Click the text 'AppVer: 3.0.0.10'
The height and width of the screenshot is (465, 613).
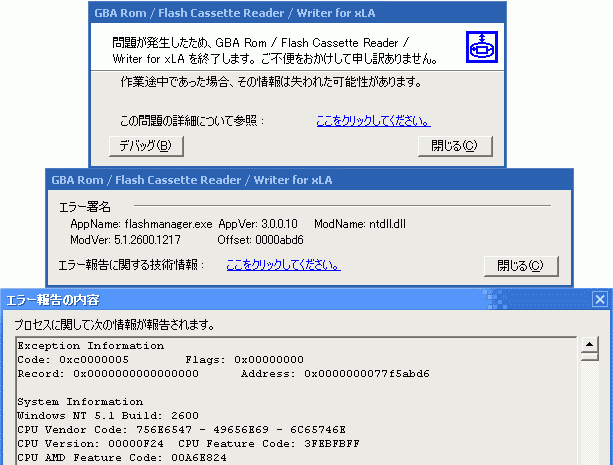point(258,224)
